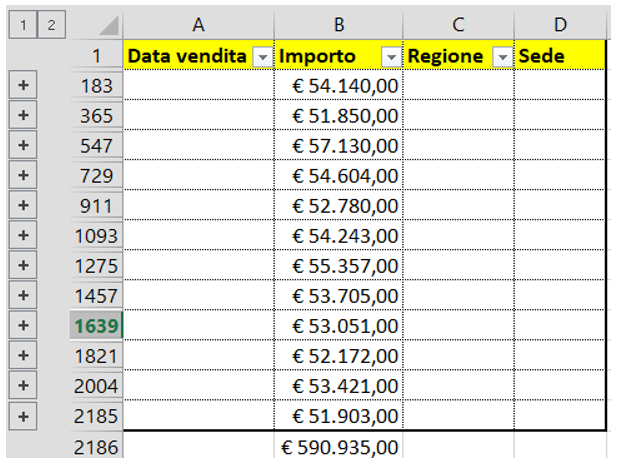619x465 pixels.
Task: Select column D header
Action: [x=560, y=24]
